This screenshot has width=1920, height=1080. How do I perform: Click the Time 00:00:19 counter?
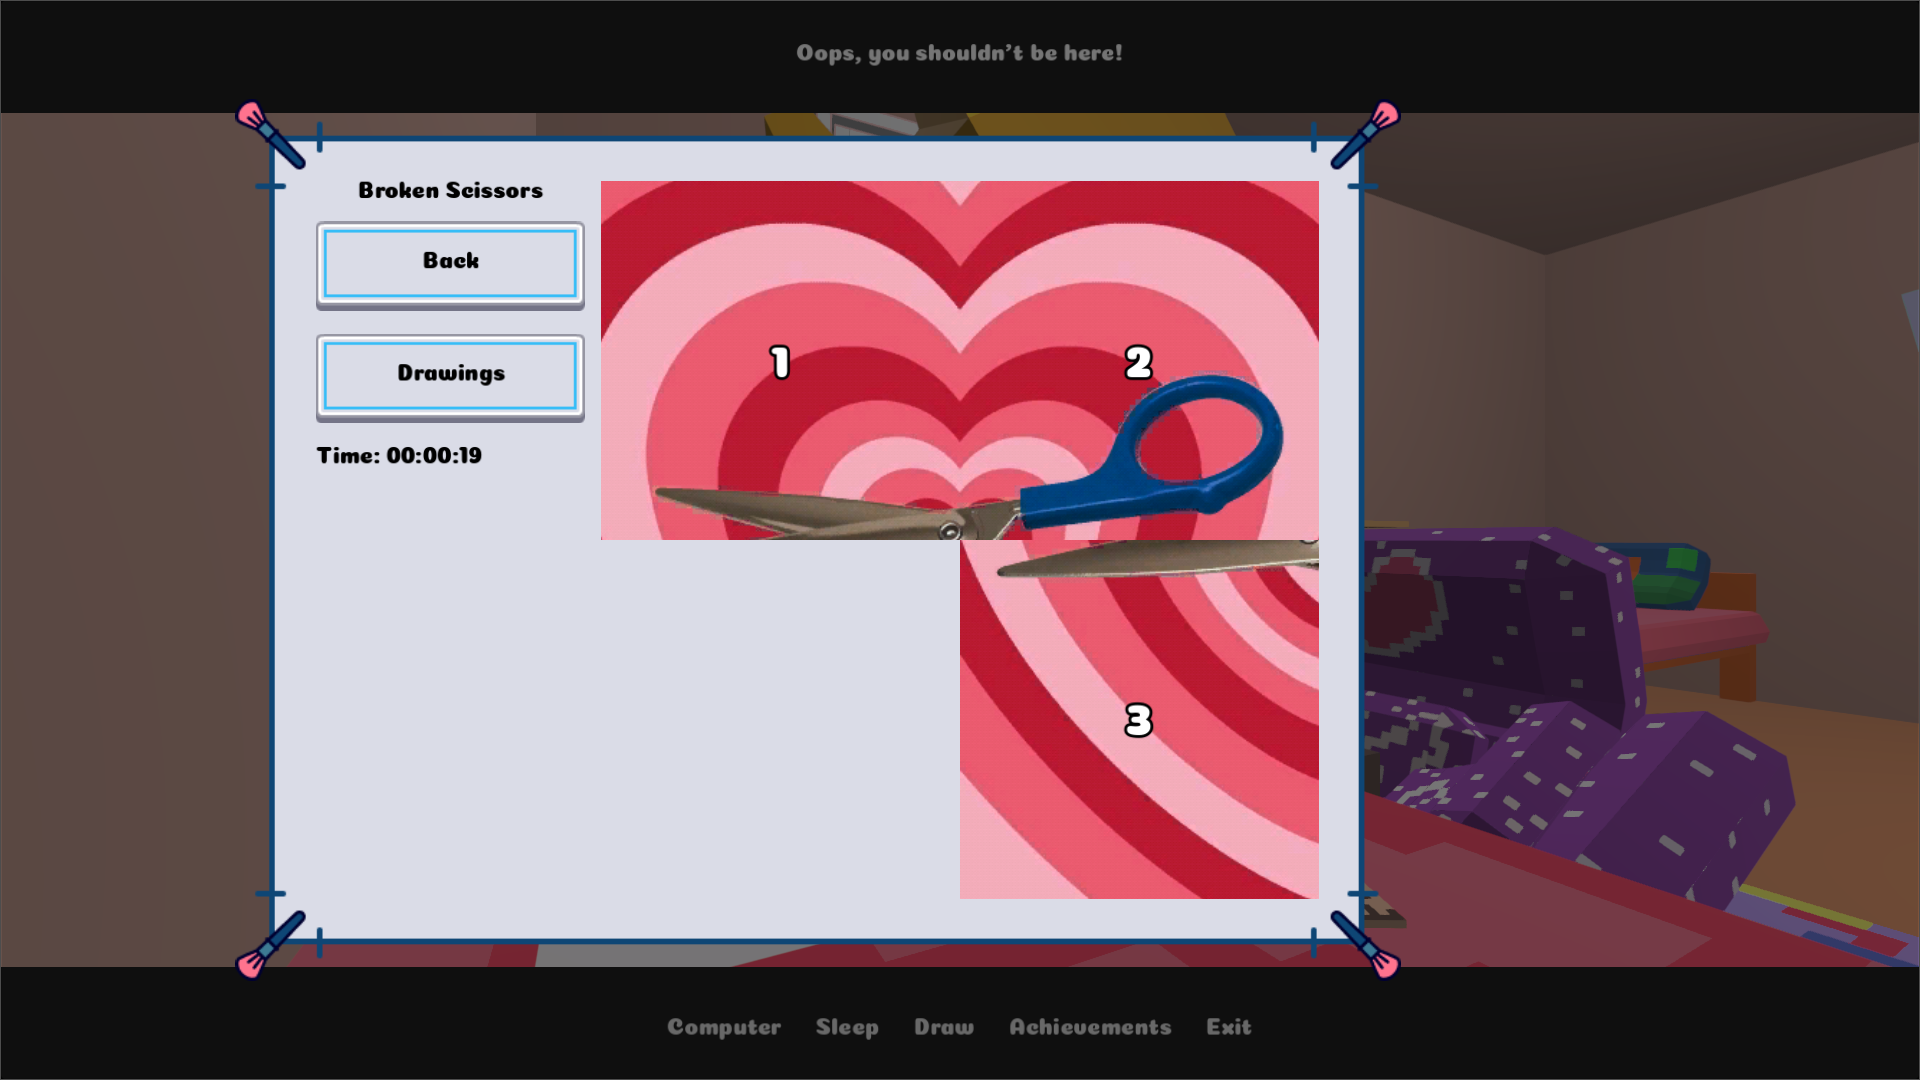tap(399, 455)
